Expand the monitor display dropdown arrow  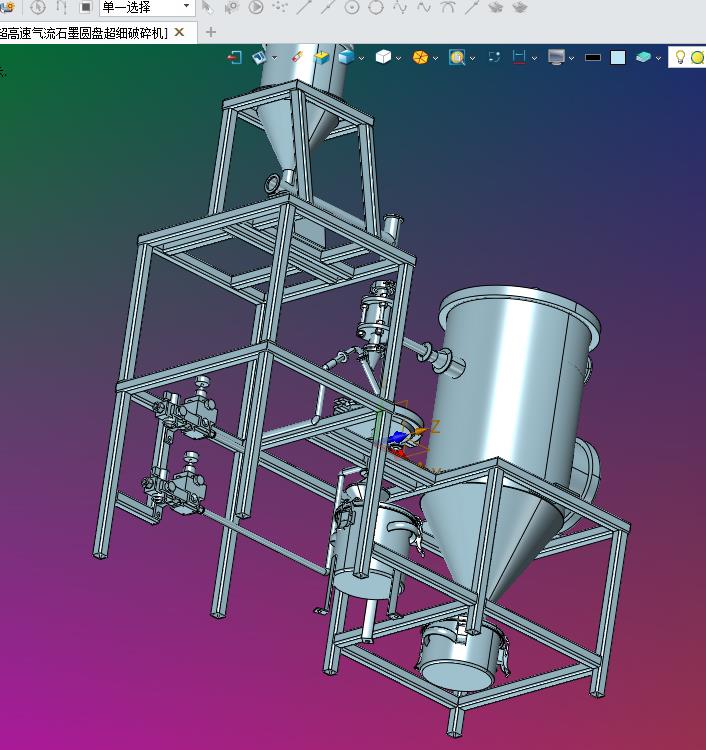tap(571, 58)
